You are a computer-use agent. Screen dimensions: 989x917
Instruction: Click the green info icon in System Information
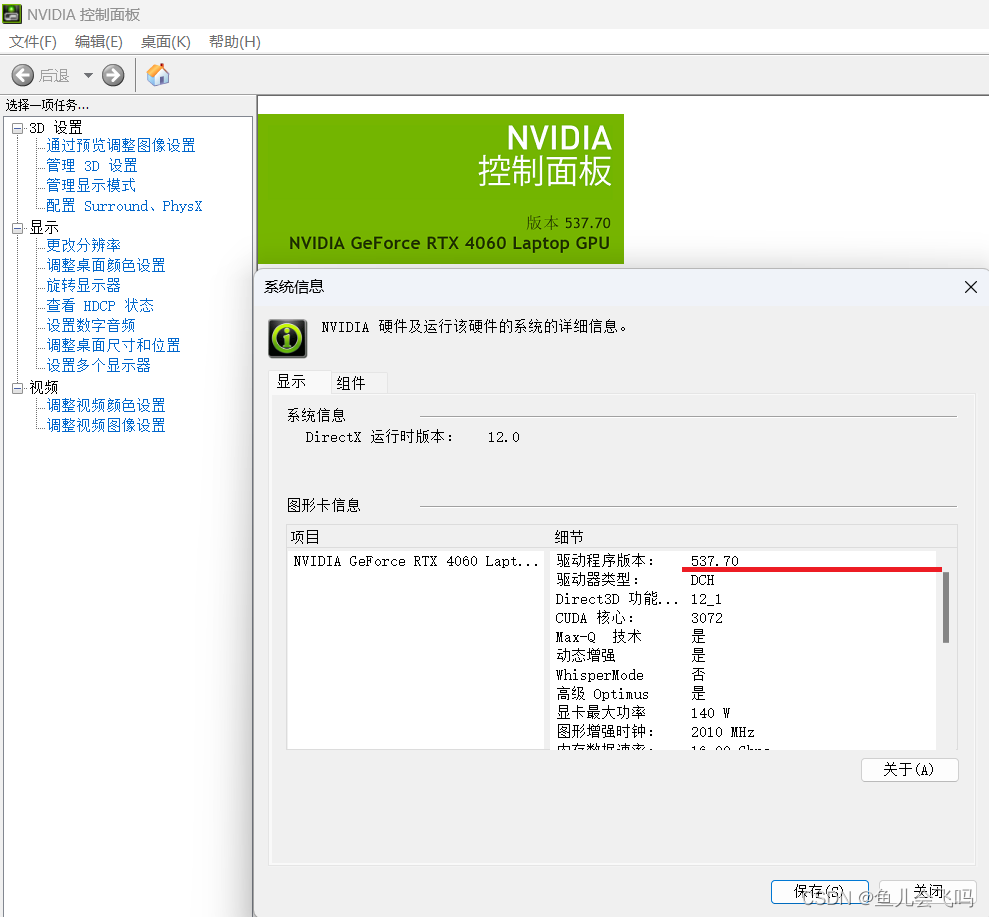click(x=288, y=338)
